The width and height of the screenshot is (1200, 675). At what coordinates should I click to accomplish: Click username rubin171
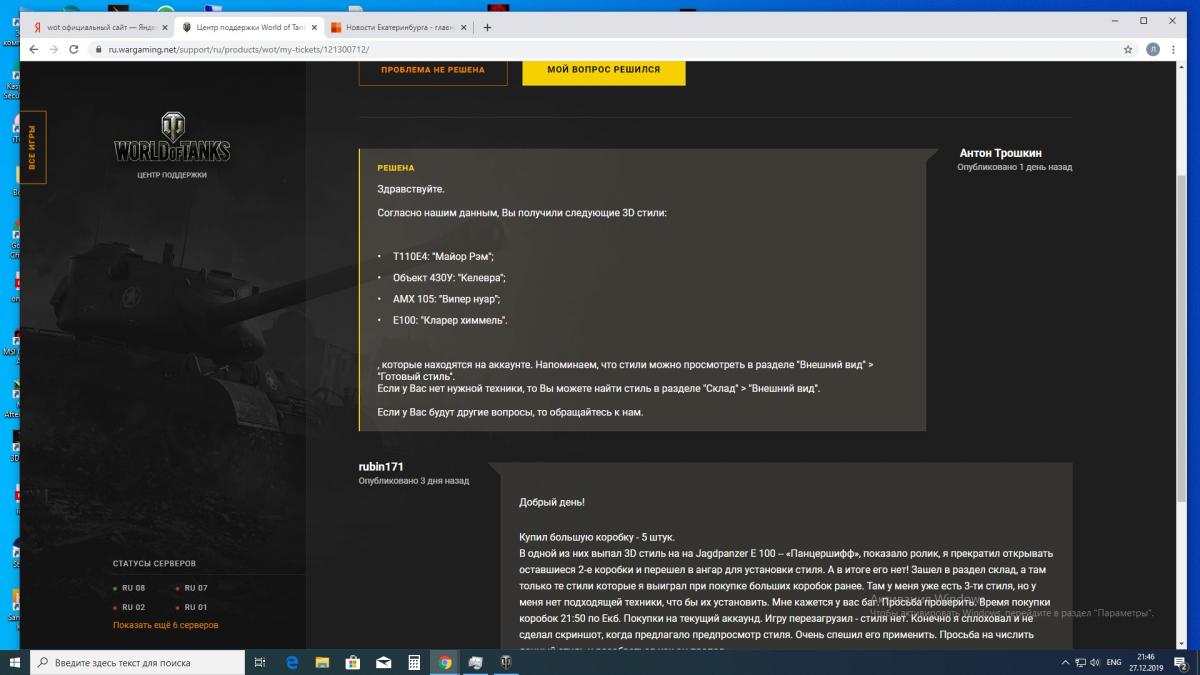[381, 467]
